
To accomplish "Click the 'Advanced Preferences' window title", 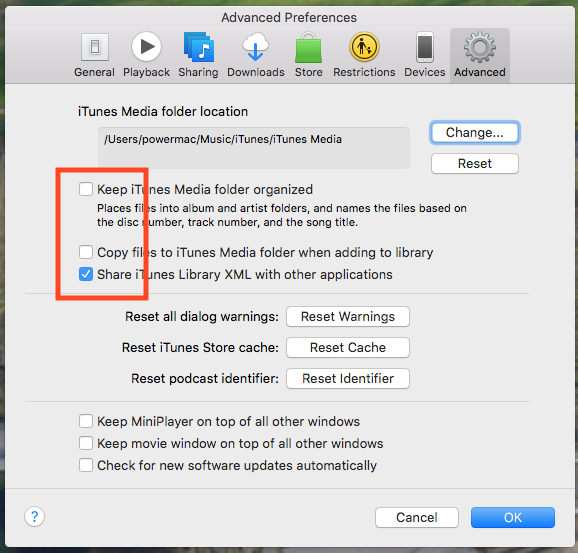I will tap(289, 18).
